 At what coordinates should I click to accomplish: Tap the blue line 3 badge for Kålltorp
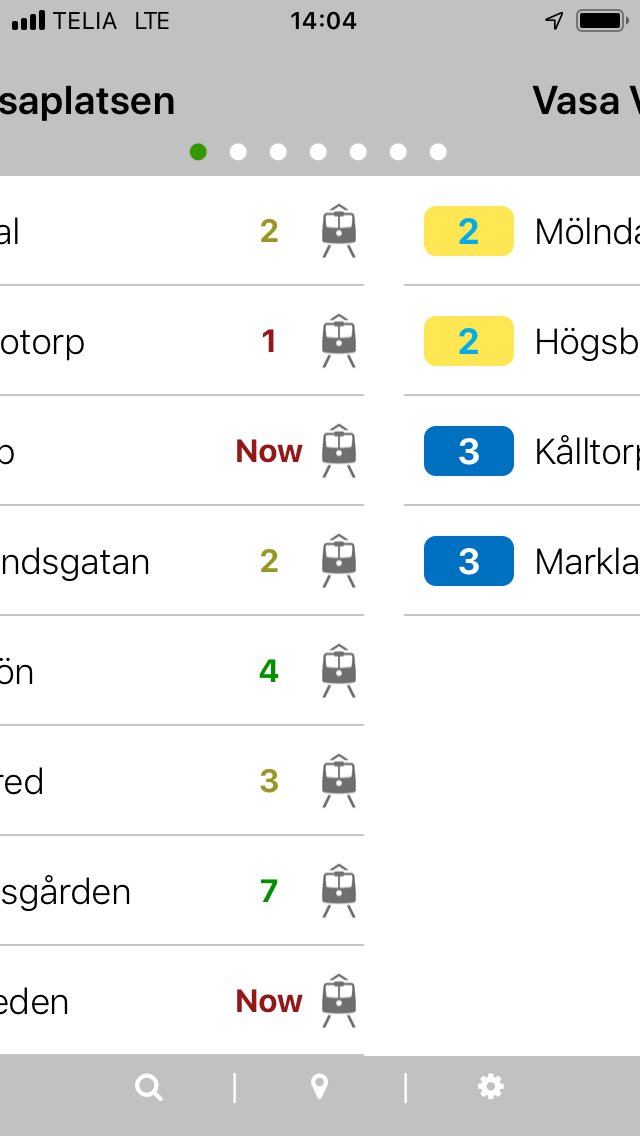(469, 451)
